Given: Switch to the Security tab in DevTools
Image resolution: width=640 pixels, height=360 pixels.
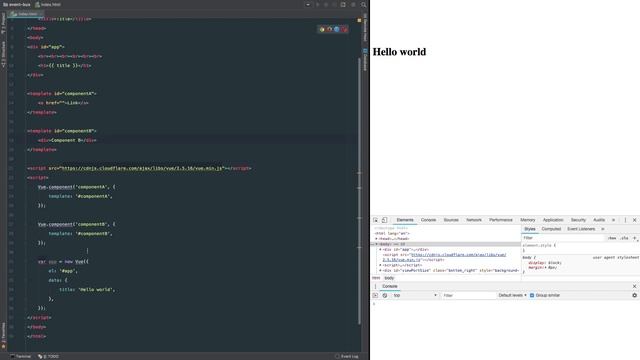Looking at the screenshot, I should [x=578, y=220].
